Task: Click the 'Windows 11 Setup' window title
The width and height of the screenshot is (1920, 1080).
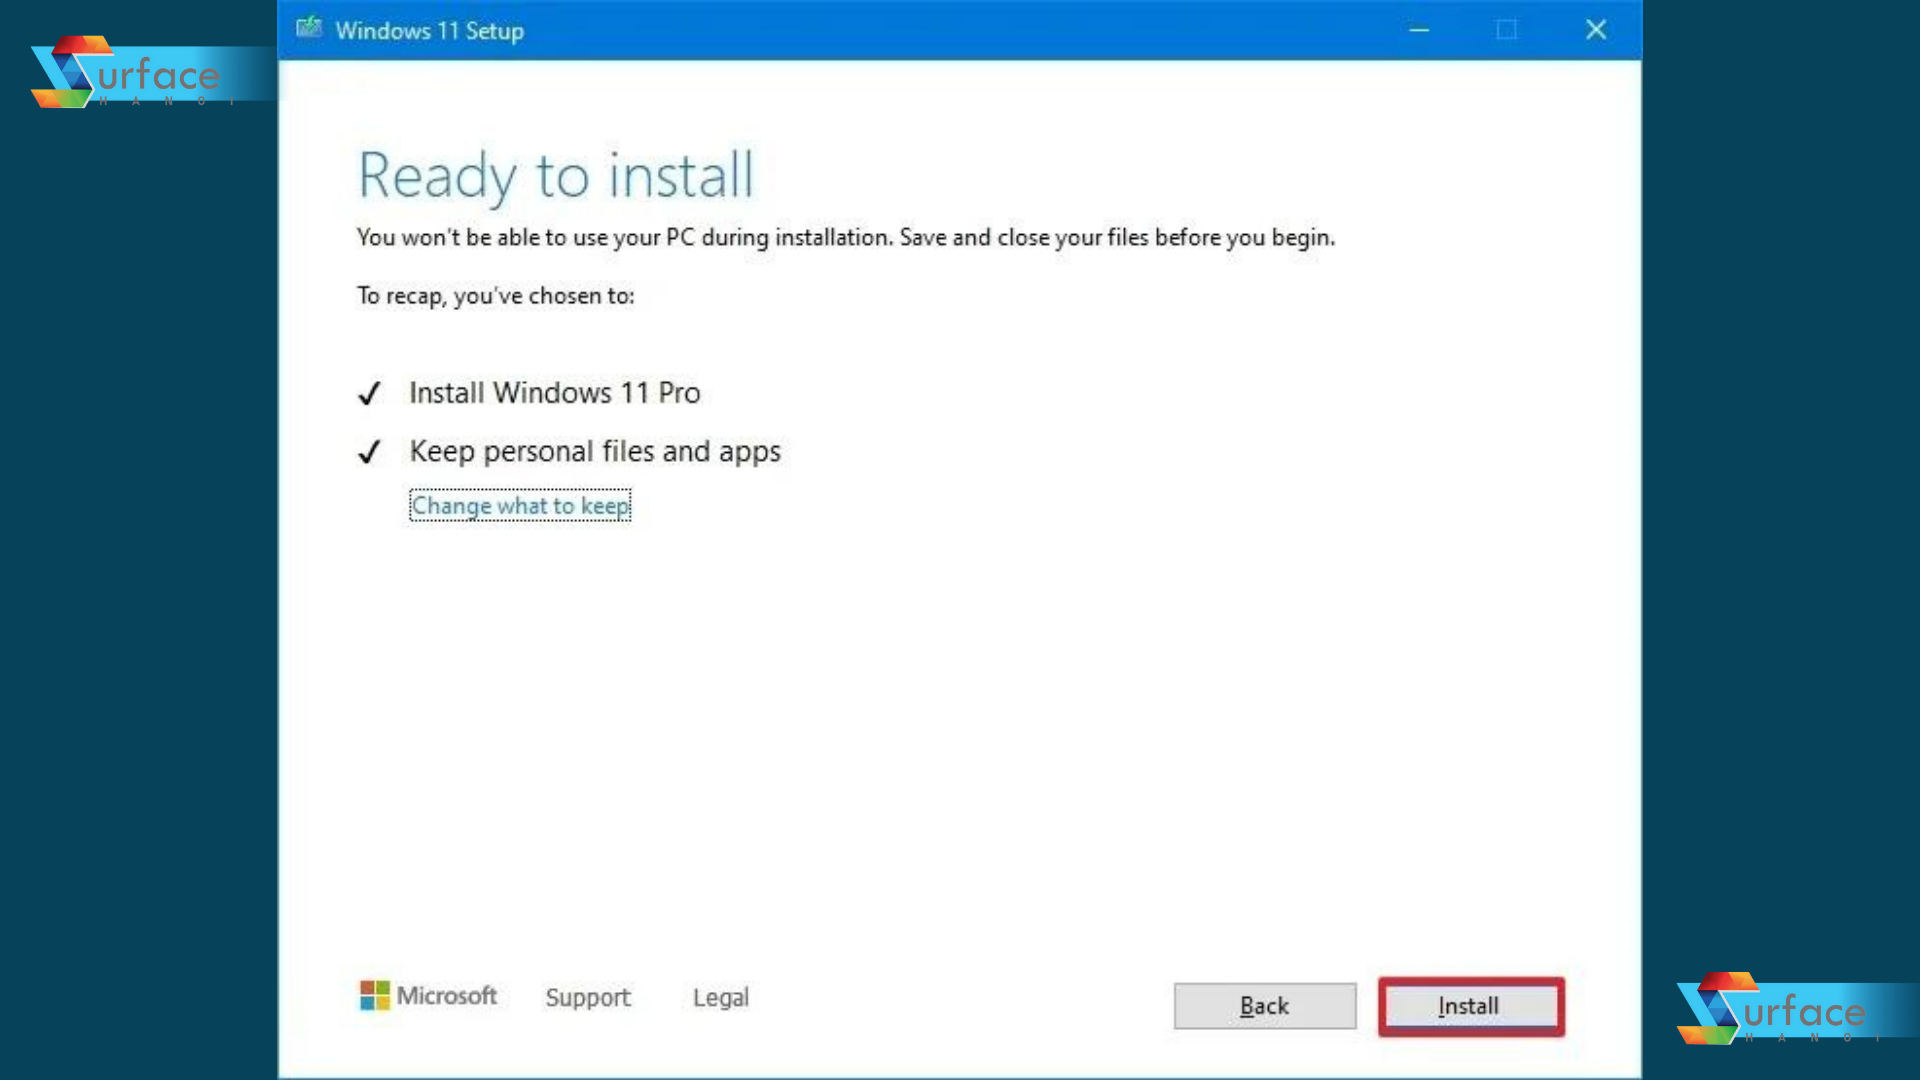Action: coord(429,31)
